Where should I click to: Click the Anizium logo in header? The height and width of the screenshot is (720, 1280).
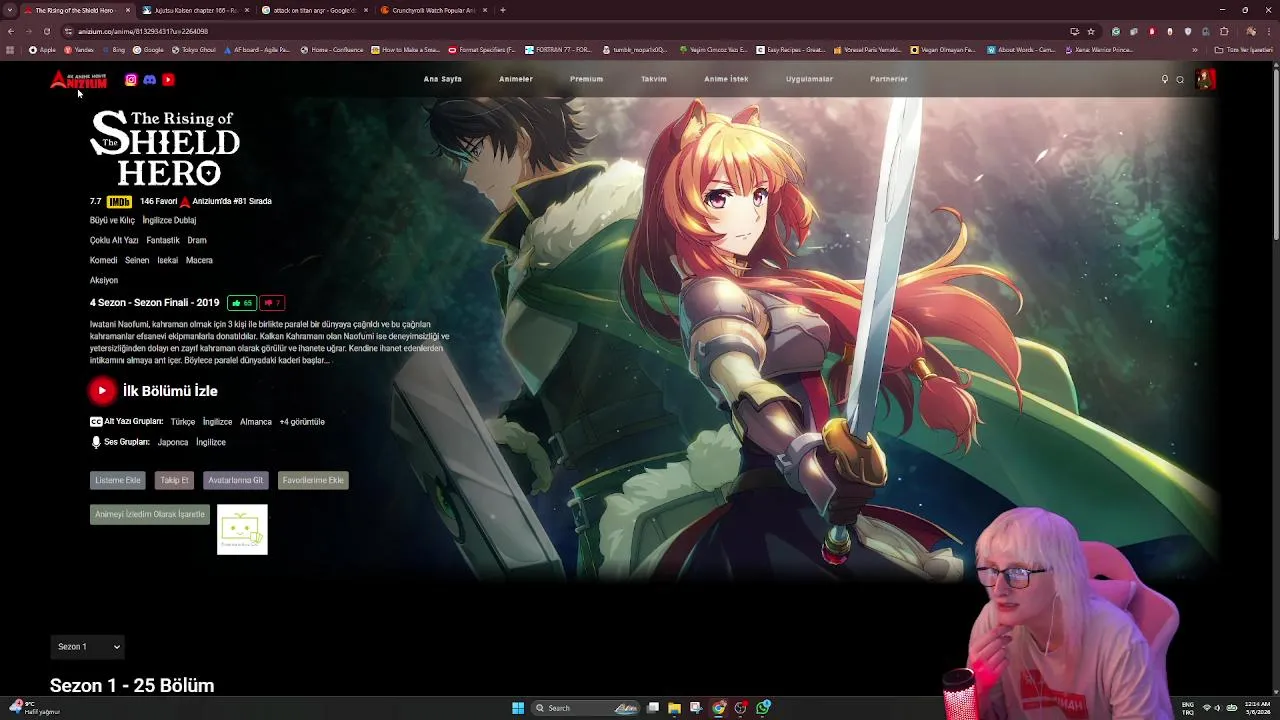point(78,80)
